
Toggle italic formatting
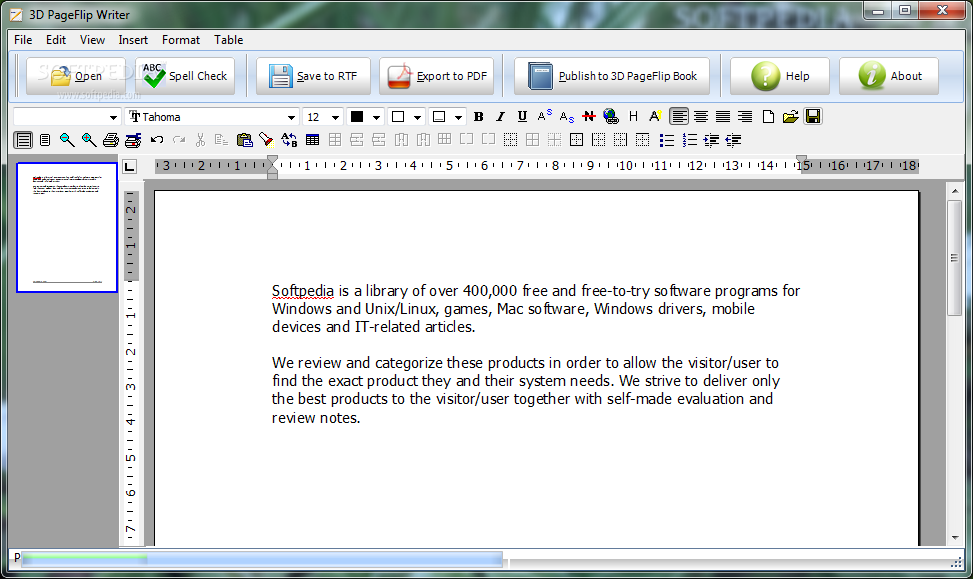click(x=500, y=117)
